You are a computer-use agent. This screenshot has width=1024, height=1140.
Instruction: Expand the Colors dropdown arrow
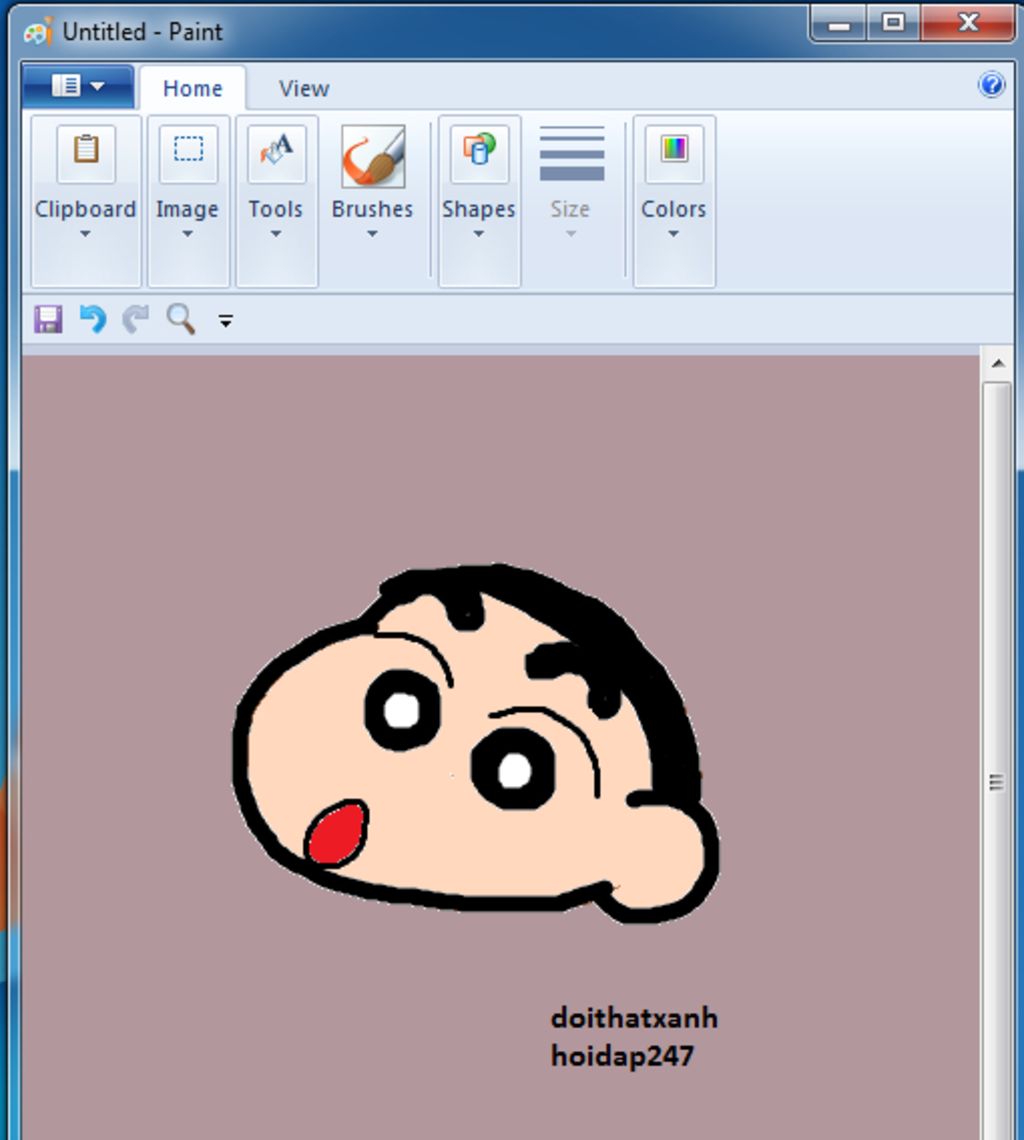pos(673,234)
